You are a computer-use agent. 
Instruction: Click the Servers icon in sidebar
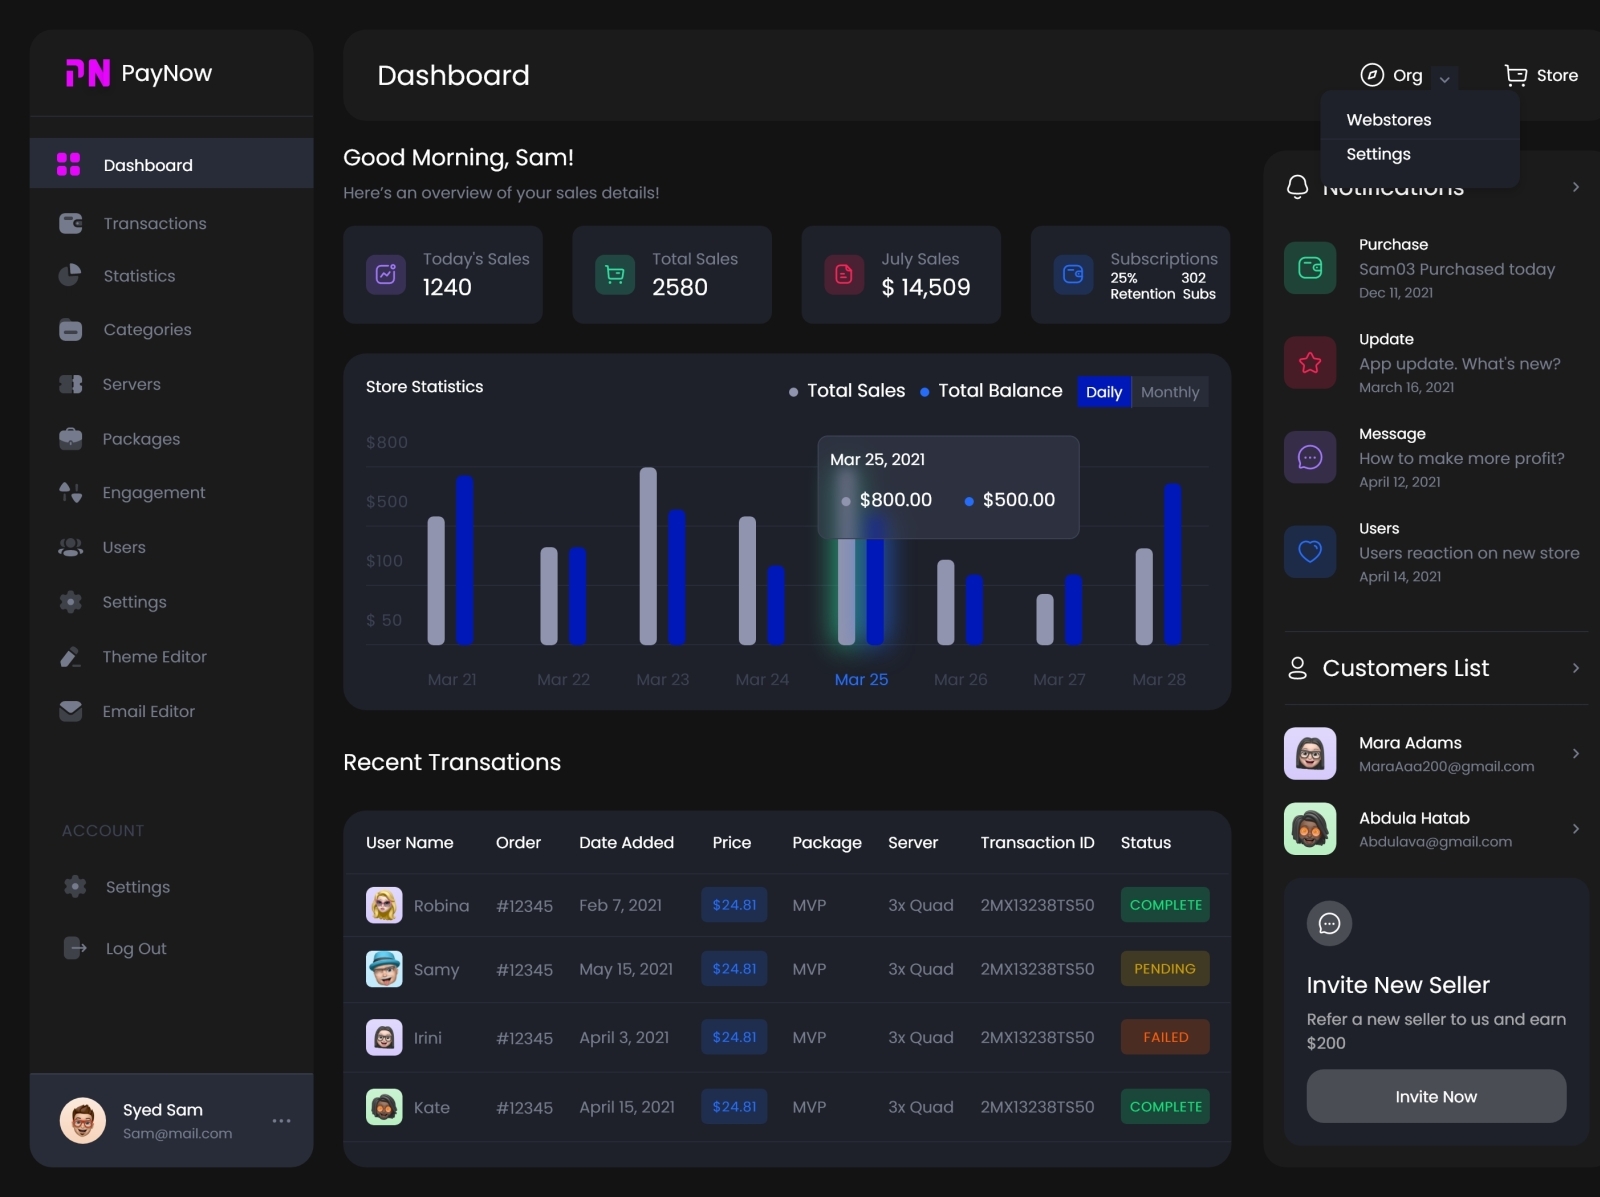click(x=71, y=384)
